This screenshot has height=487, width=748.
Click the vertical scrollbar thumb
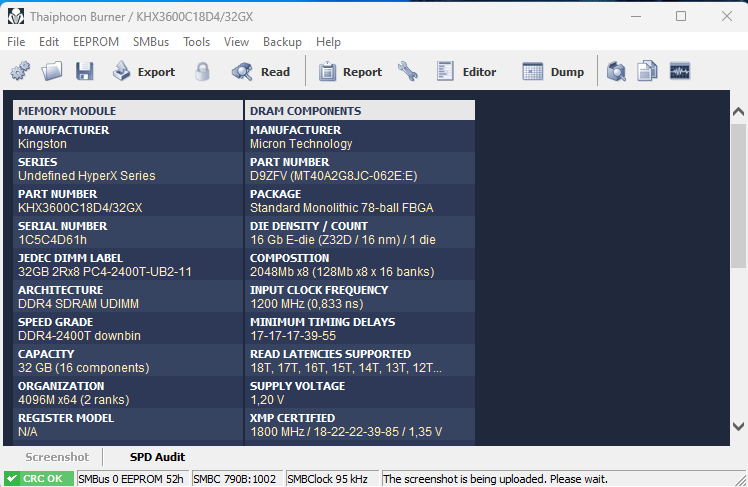tap(738, 196)
